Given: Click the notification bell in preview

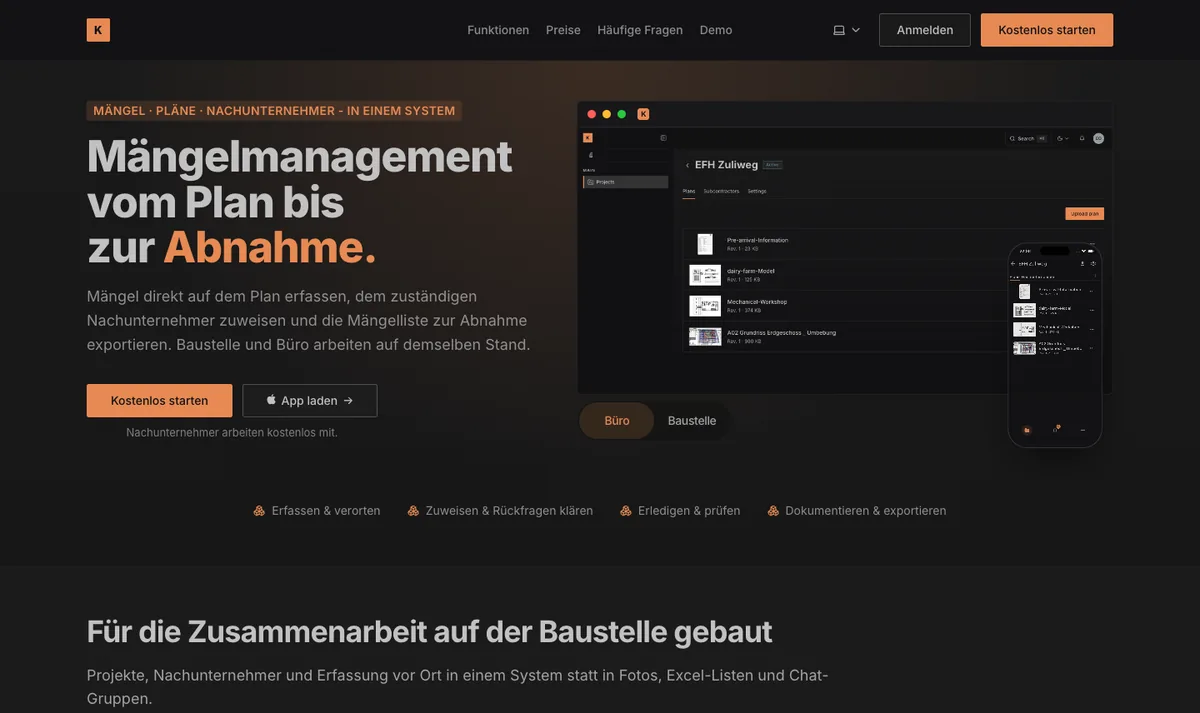Looking at the screenshot, I should click(x=1082, y=138).
